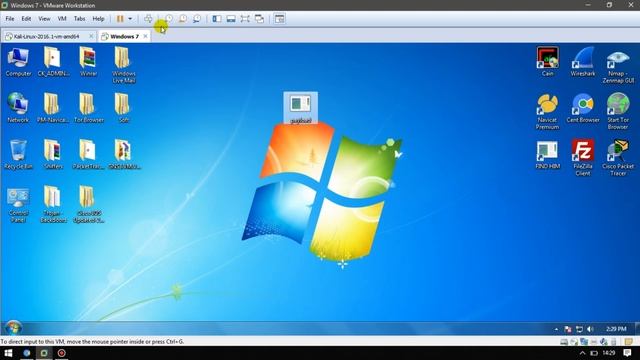
Task: Select the Control Panel icon
Action: pyautogui.click(x=18, y=205)
